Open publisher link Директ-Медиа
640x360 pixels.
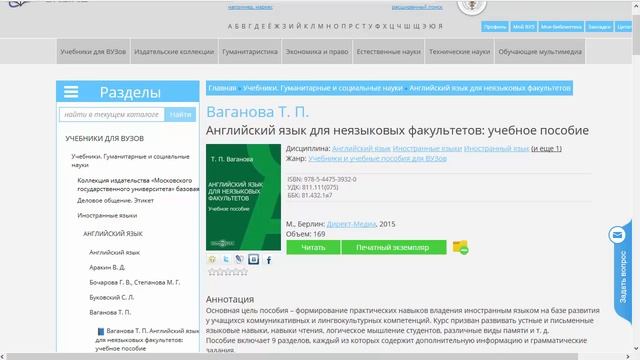[351, 224]
